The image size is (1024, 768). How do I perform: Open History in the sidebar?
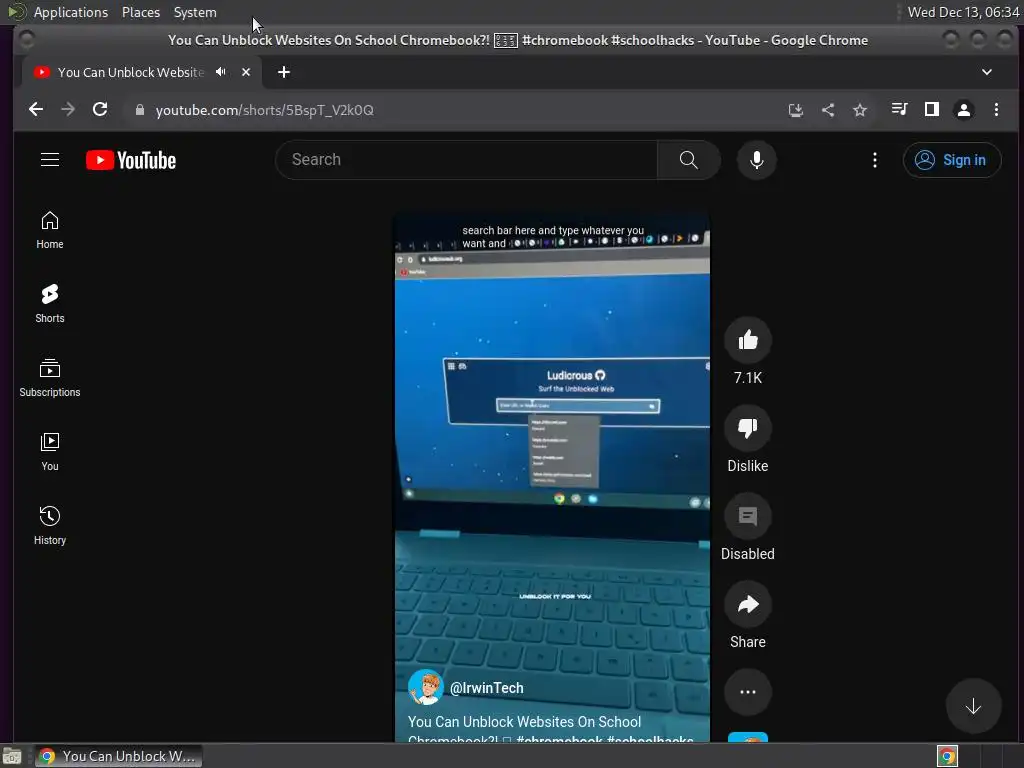pos(50,526)
